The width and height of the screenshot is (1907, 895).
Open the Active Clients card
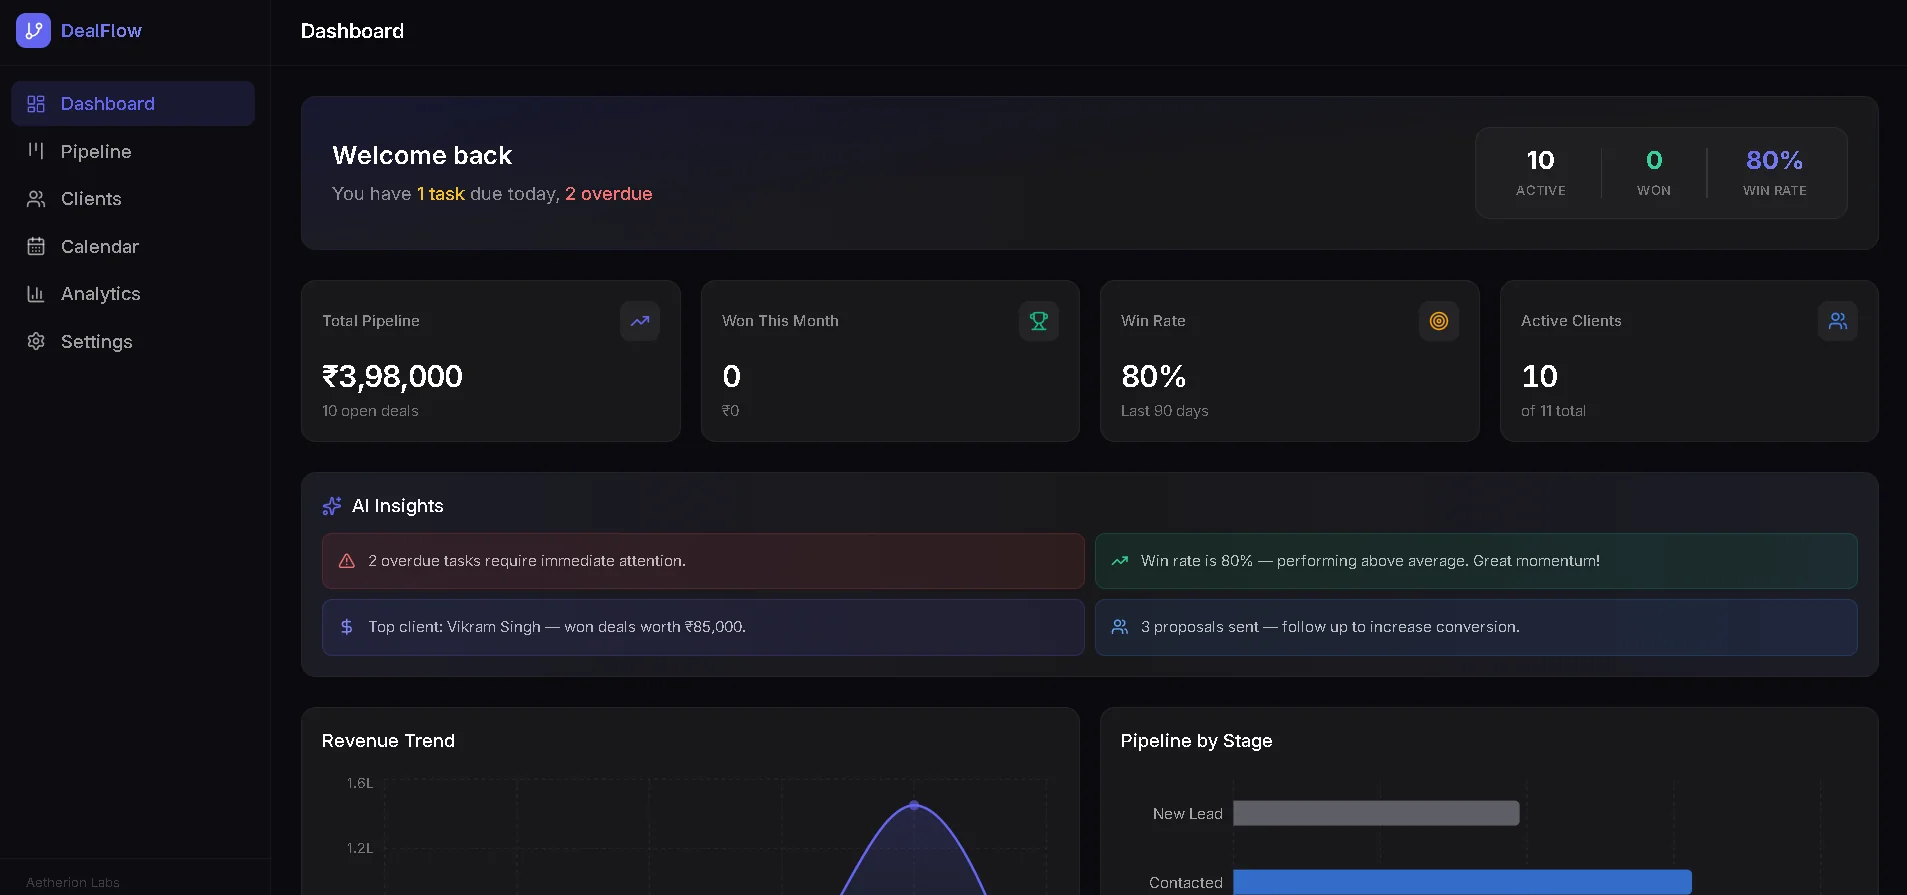point(1689,361)
